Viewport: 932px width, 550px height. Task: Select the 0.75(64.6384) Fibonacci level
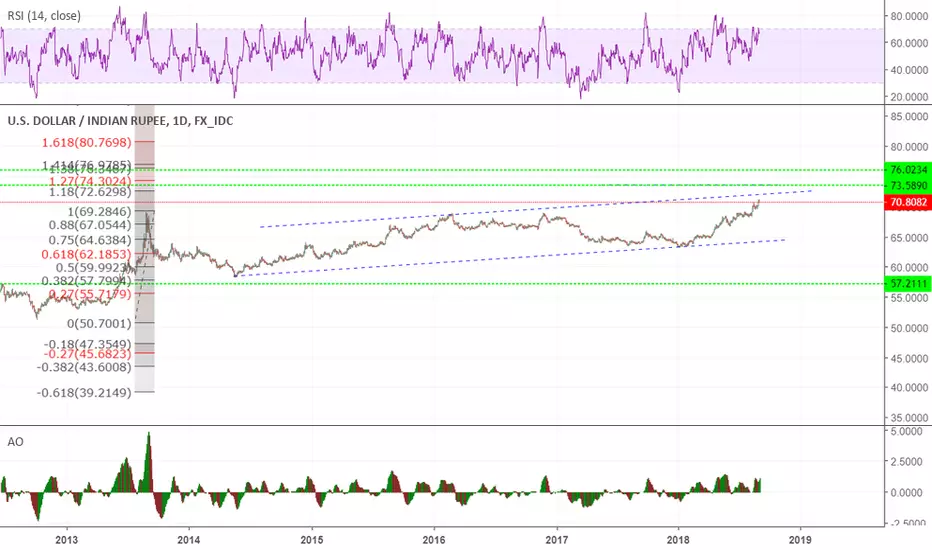pyautogui.click(x=90, y=240)
